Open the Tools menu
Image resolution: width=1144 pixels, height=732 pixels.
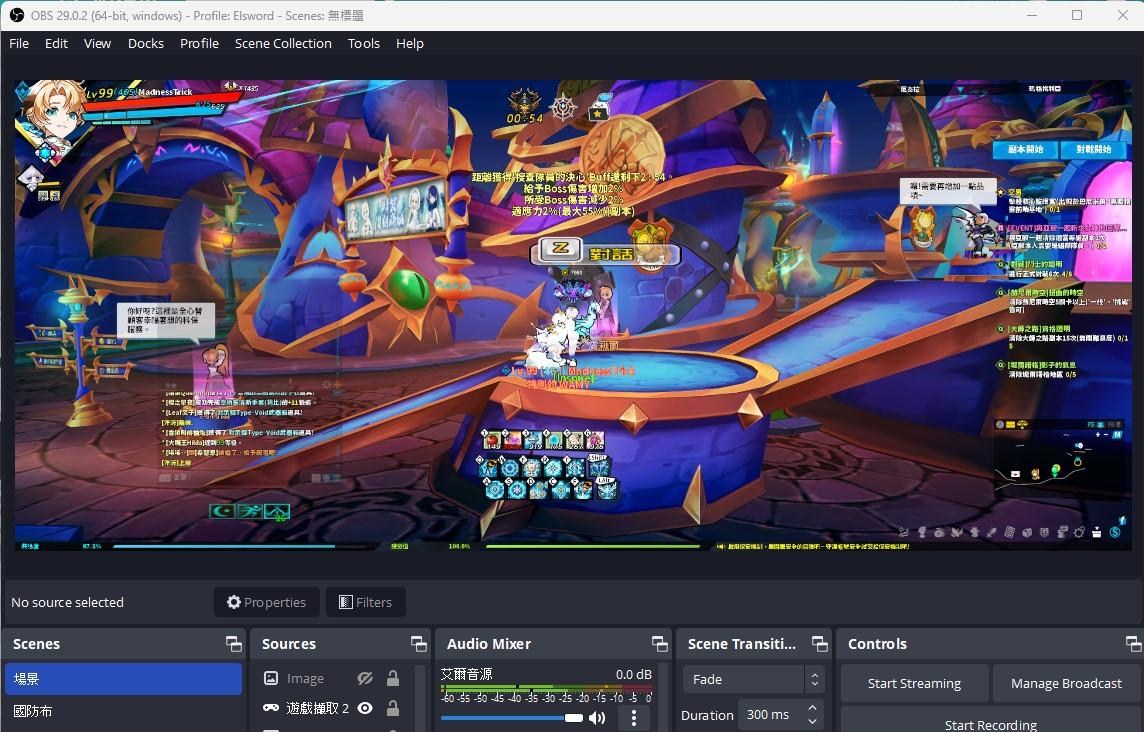pos(363,43)
